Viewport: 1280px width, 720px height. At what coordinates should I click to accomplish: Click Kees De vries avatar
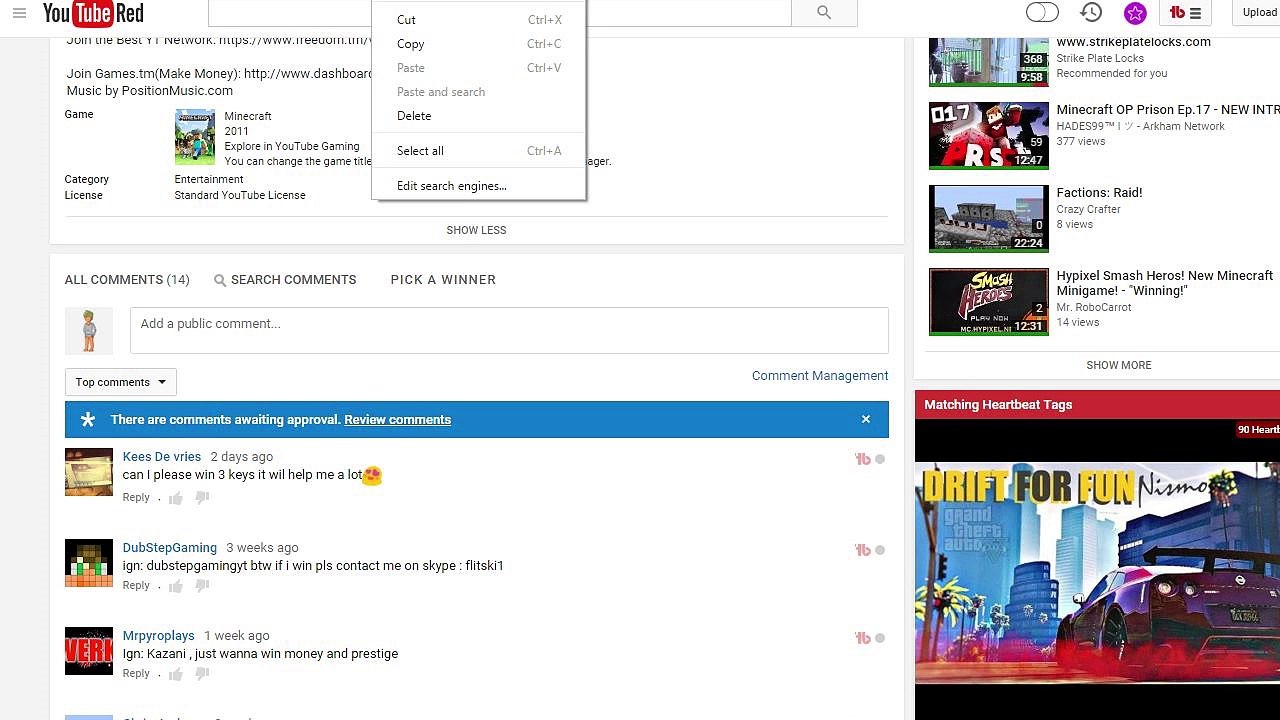(89, 472)
